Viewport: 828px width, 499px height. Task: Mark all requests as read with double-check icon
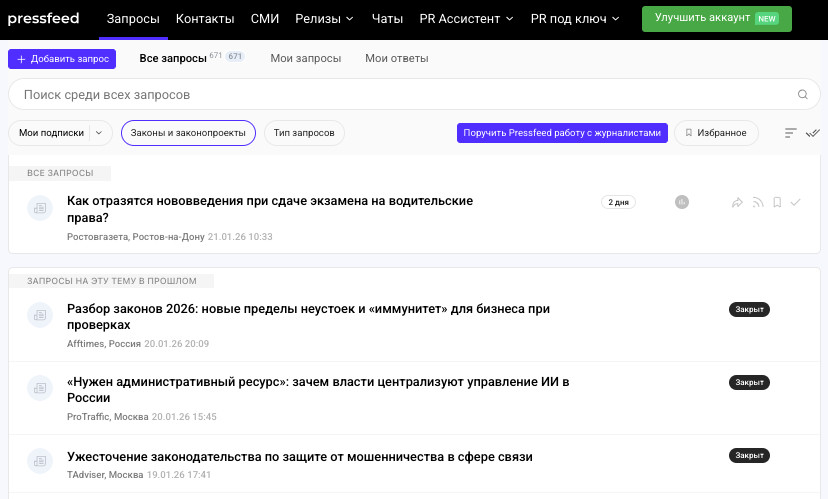tap(812, 133)
